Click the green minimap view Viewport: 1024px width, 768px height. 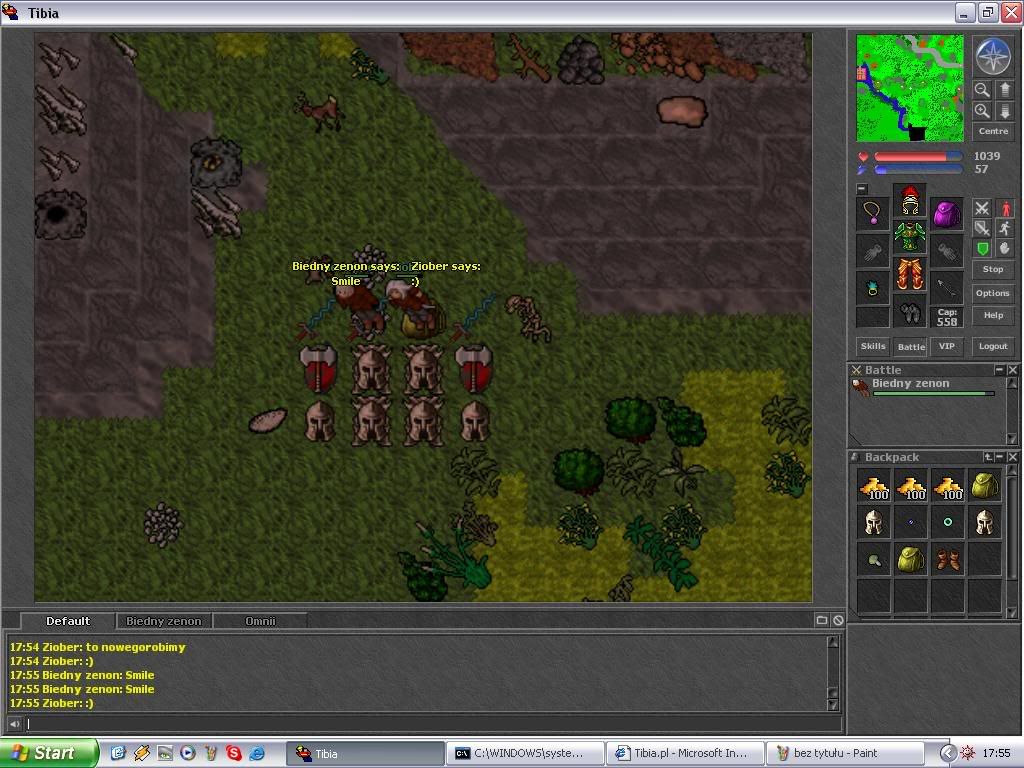pos(910,88)
